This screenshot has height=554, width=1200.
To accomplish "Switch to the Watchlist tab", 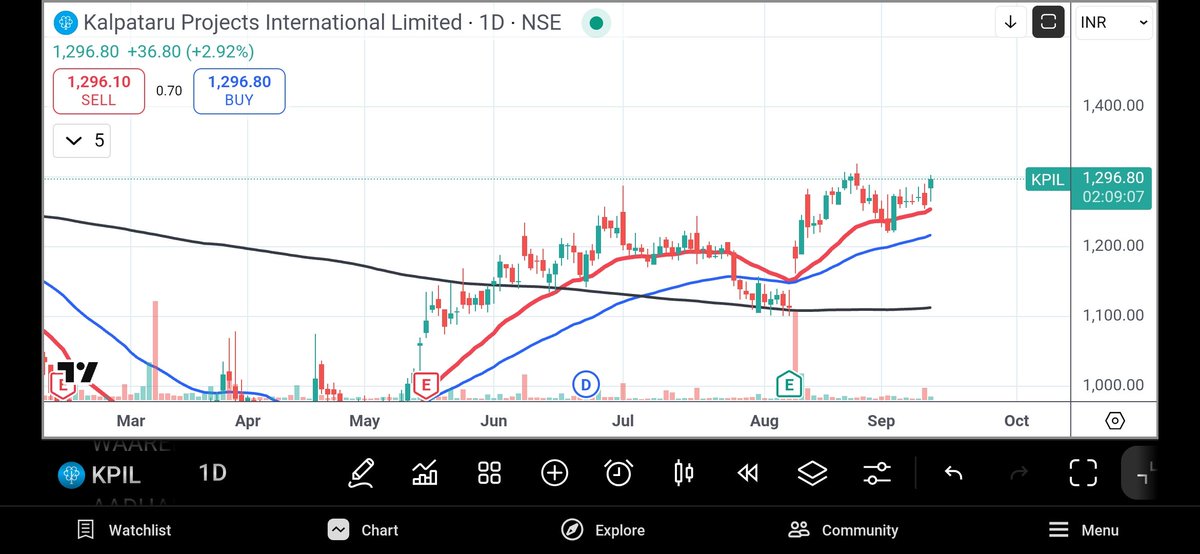I will coord(125,530).
